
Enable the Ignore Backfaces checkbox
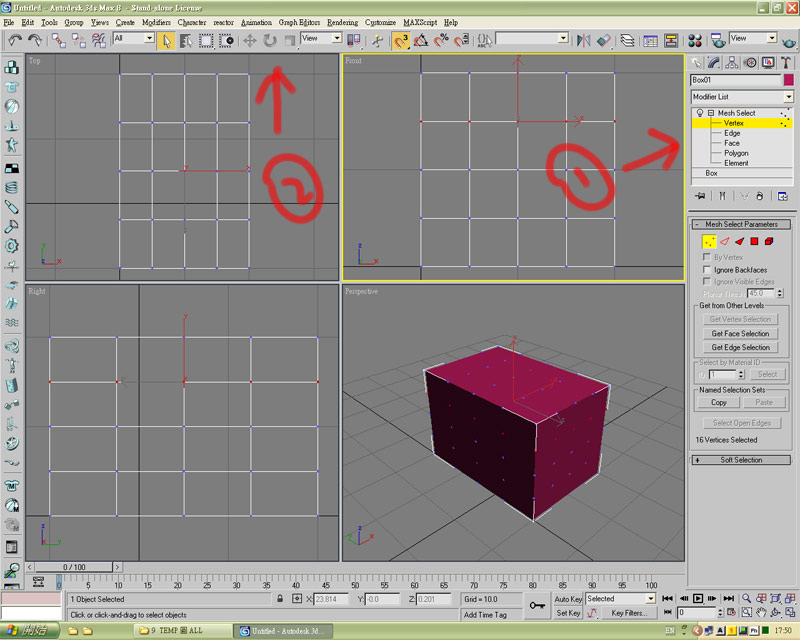click(x=707, y=269)
